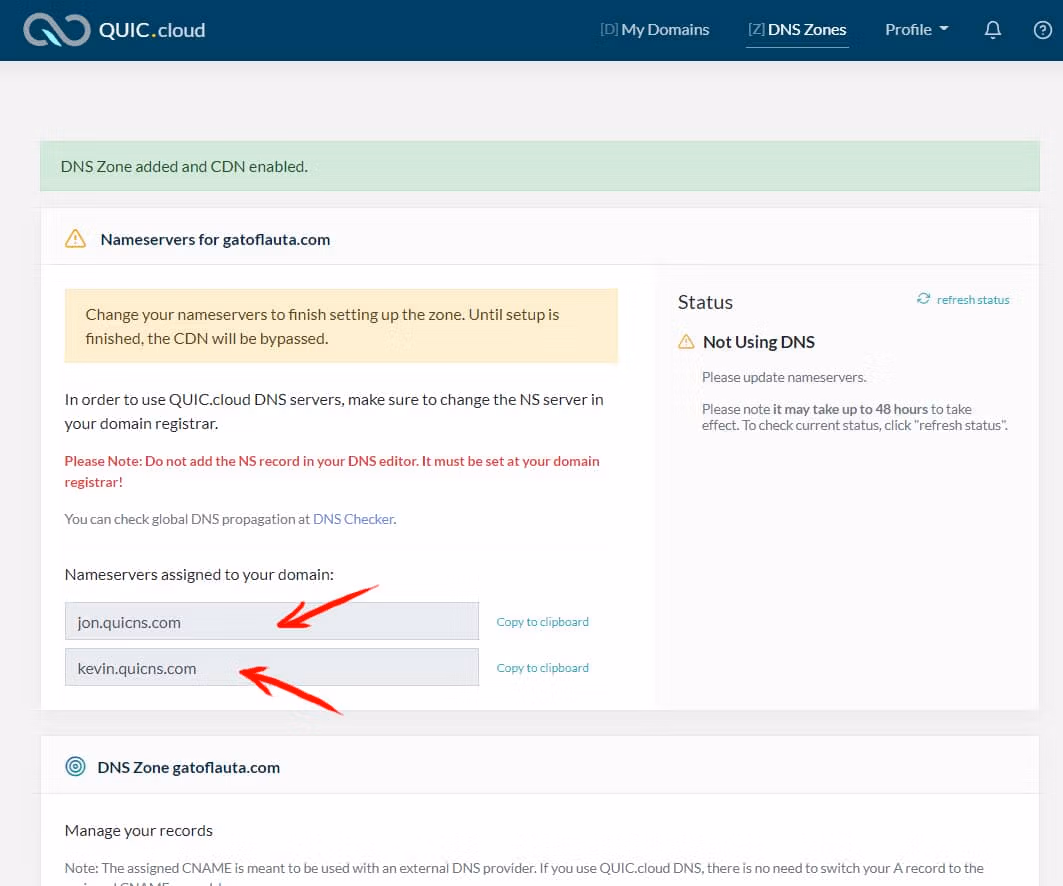The height and width of the screenshot is (886, 1063).
Task: Click the red 'Please Note' warning text
Action: coord(332,471)
